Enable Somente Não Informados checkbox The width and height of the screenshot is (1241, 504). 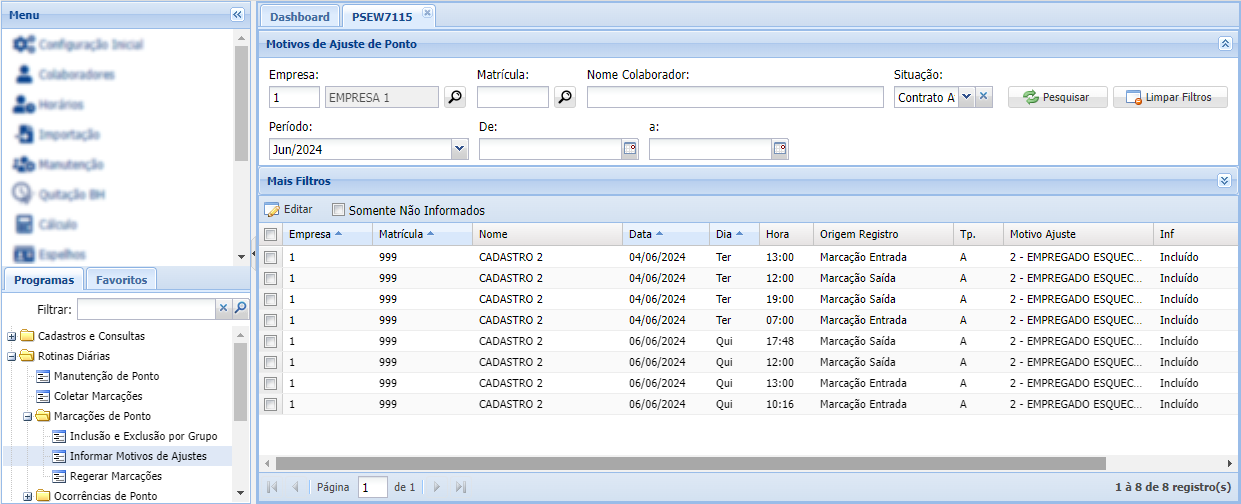[338, 211]
